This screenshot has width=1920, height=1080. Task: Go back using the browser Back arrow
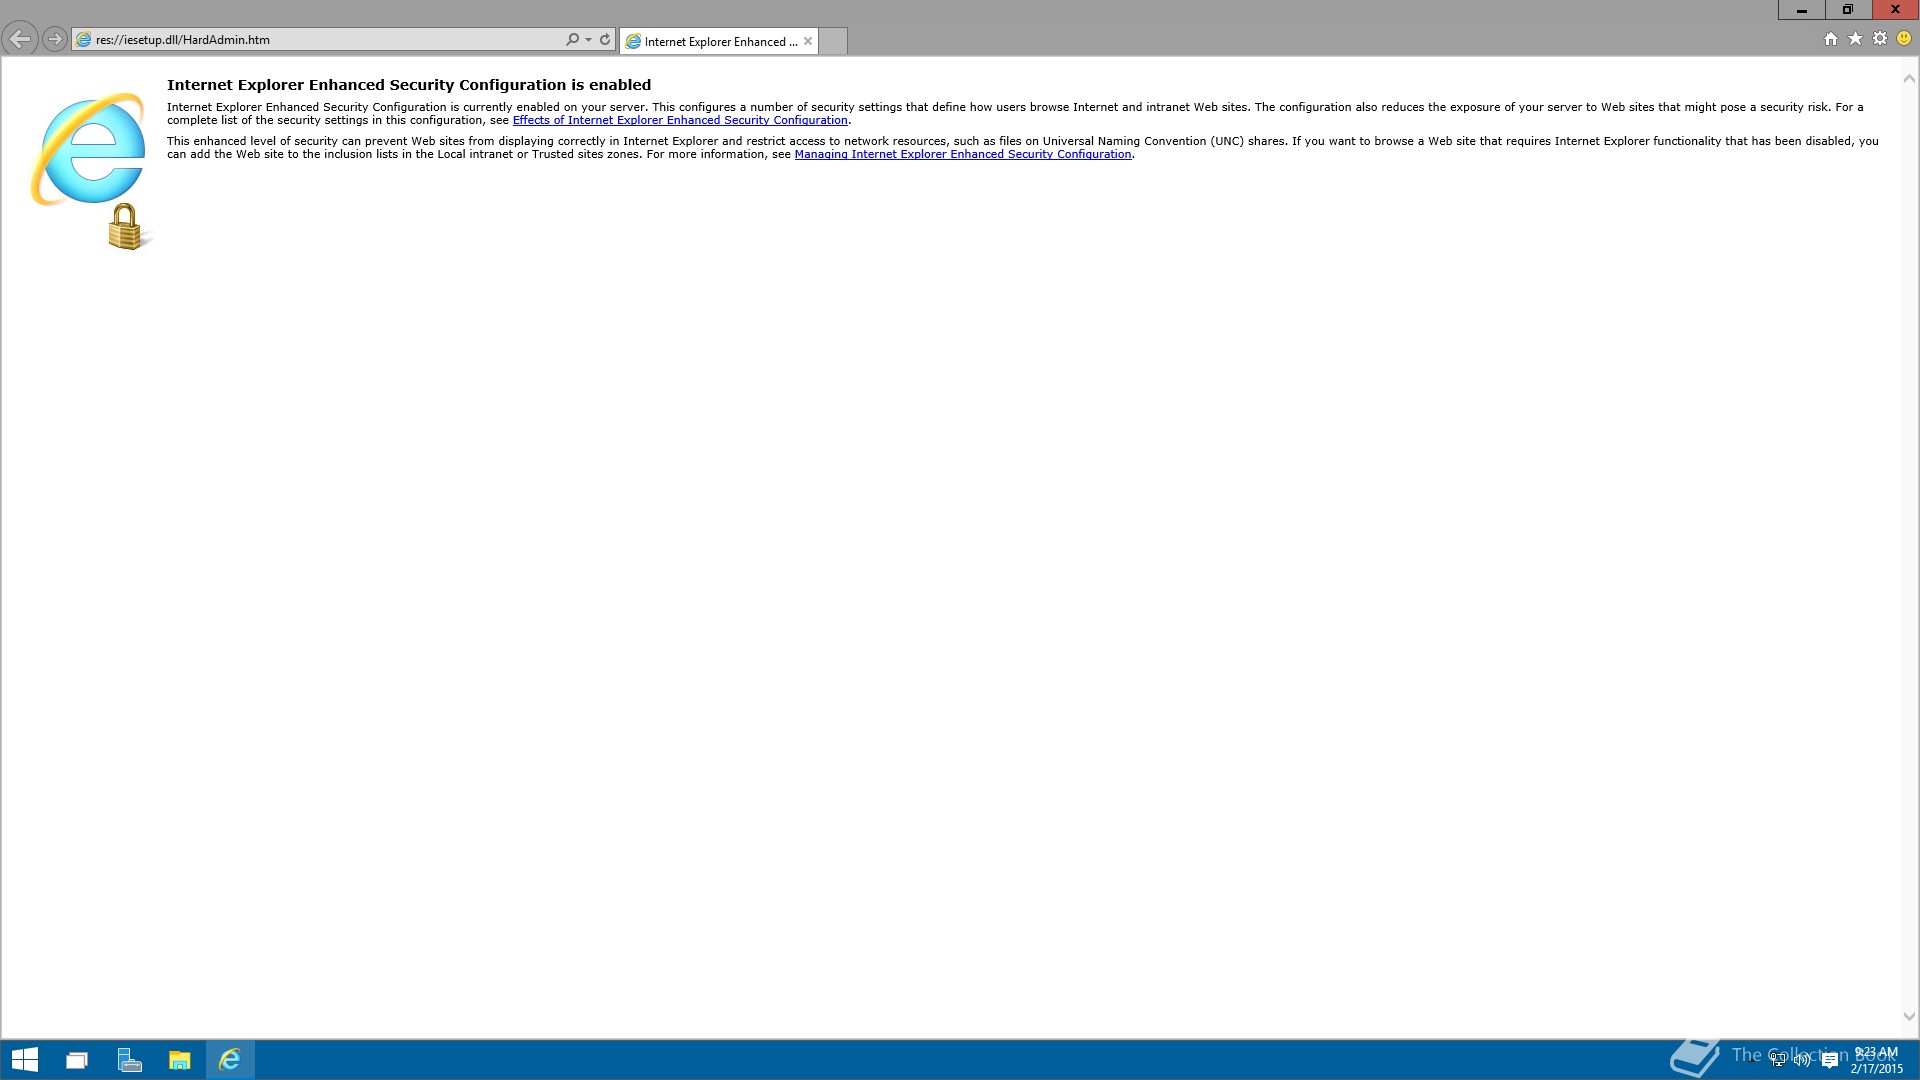point(20,40)
